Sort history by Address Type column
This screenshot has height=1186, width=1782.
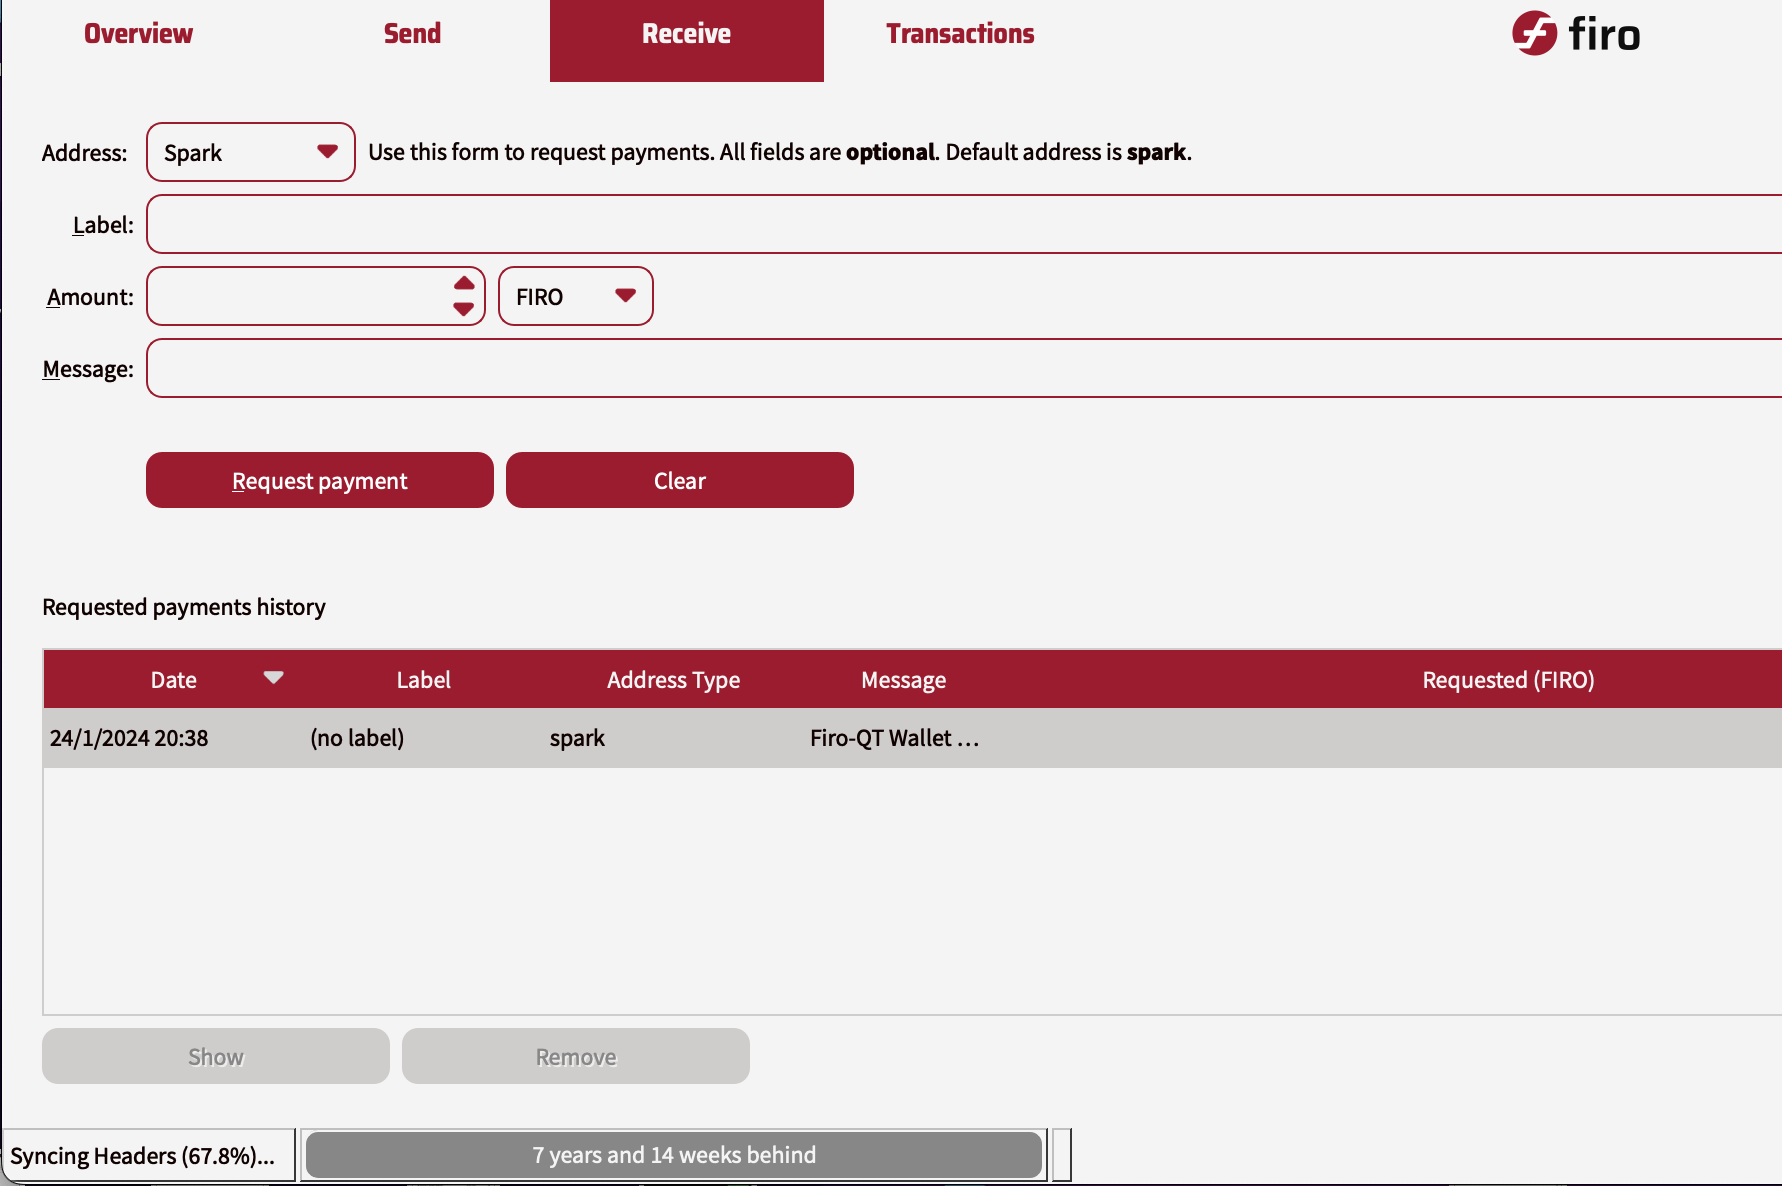tap(674, 680)
